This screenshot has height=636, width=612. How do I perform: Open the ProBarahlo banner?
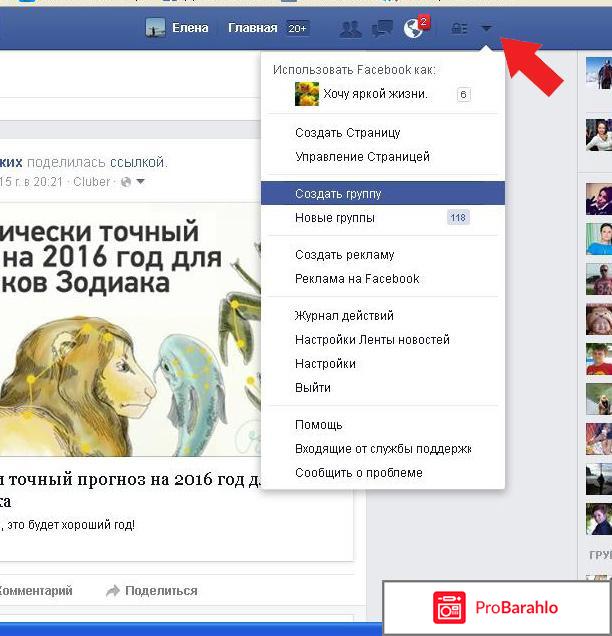pos(497,607)
